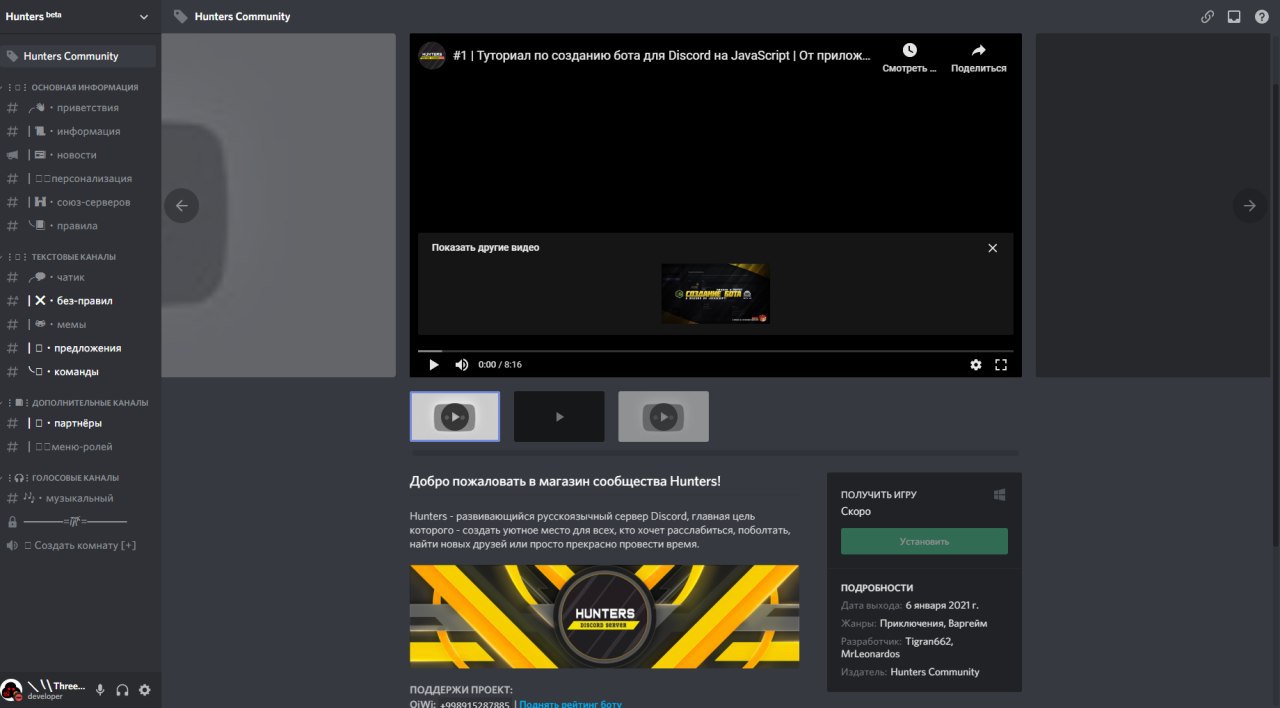Click the hash icon beside приветствия
This screenshot has width=1280, height=708.
click(13, 108)
